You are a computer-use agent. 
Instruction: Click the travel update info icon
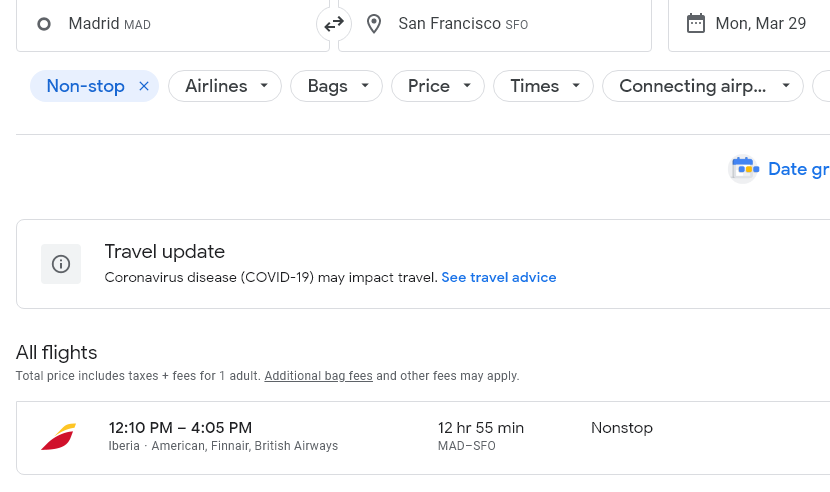click(61, 264)
